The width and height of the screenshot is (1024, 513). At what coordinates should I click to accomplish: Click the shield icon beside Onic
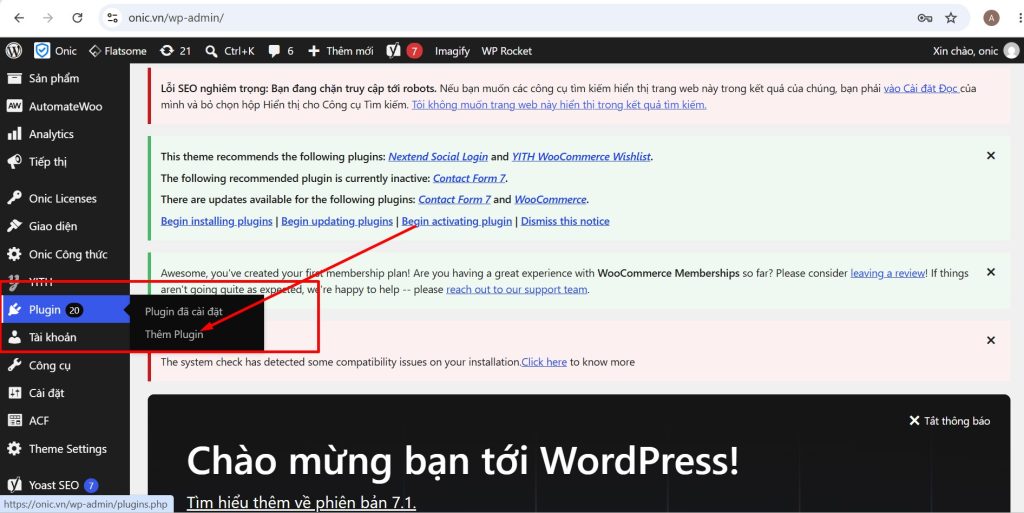click(x=42, y=50)
